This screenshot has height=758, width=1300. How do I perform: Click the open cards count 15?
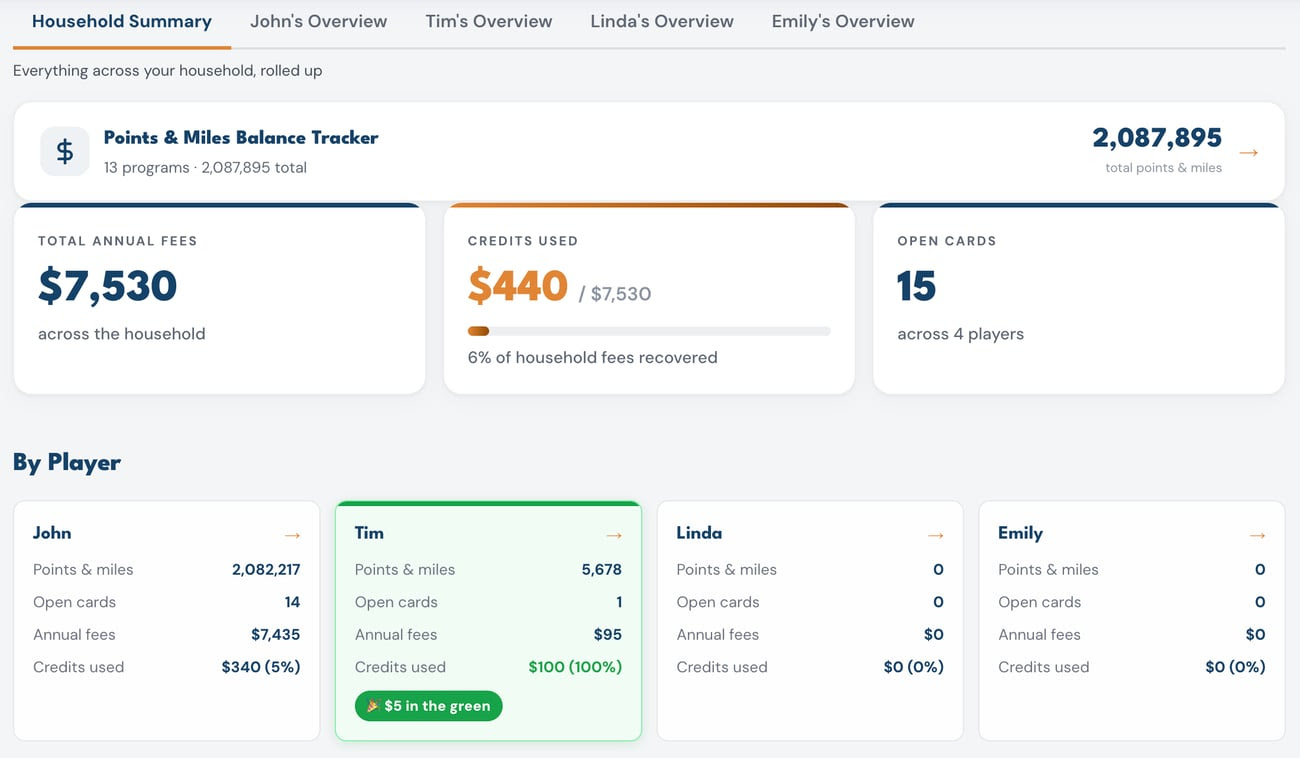click(916, 286)
